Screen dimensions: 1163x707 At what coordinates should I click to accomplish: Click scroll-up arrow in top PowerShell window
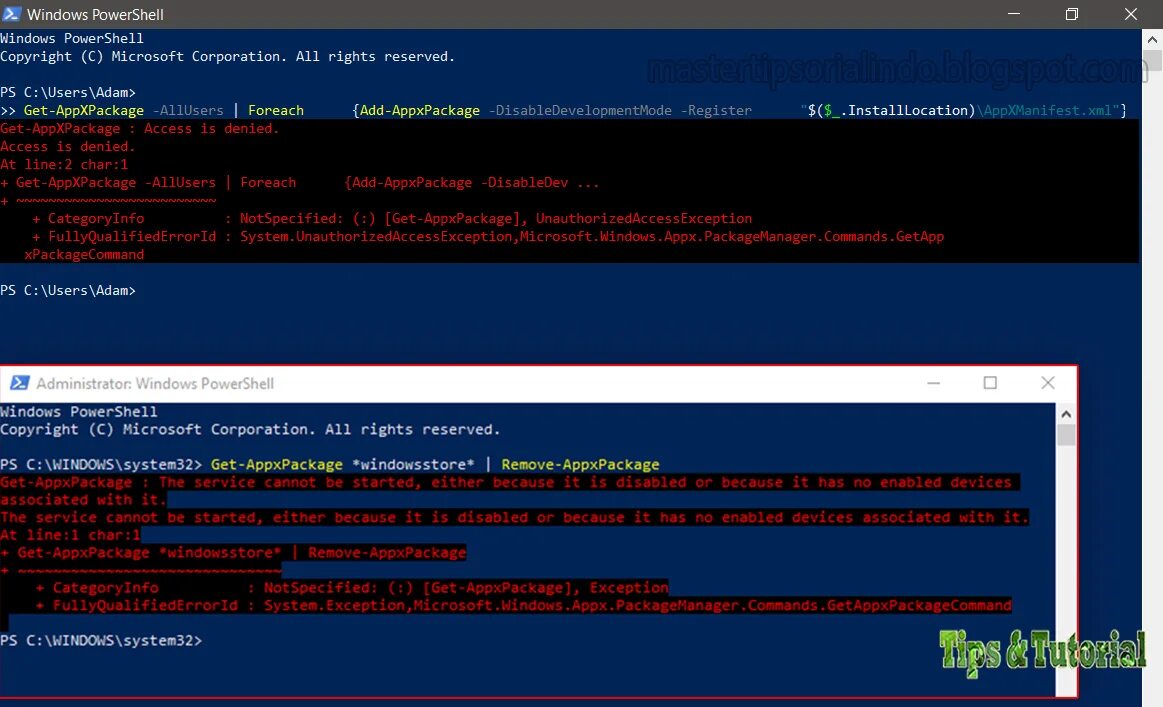tap(1153, 39)
